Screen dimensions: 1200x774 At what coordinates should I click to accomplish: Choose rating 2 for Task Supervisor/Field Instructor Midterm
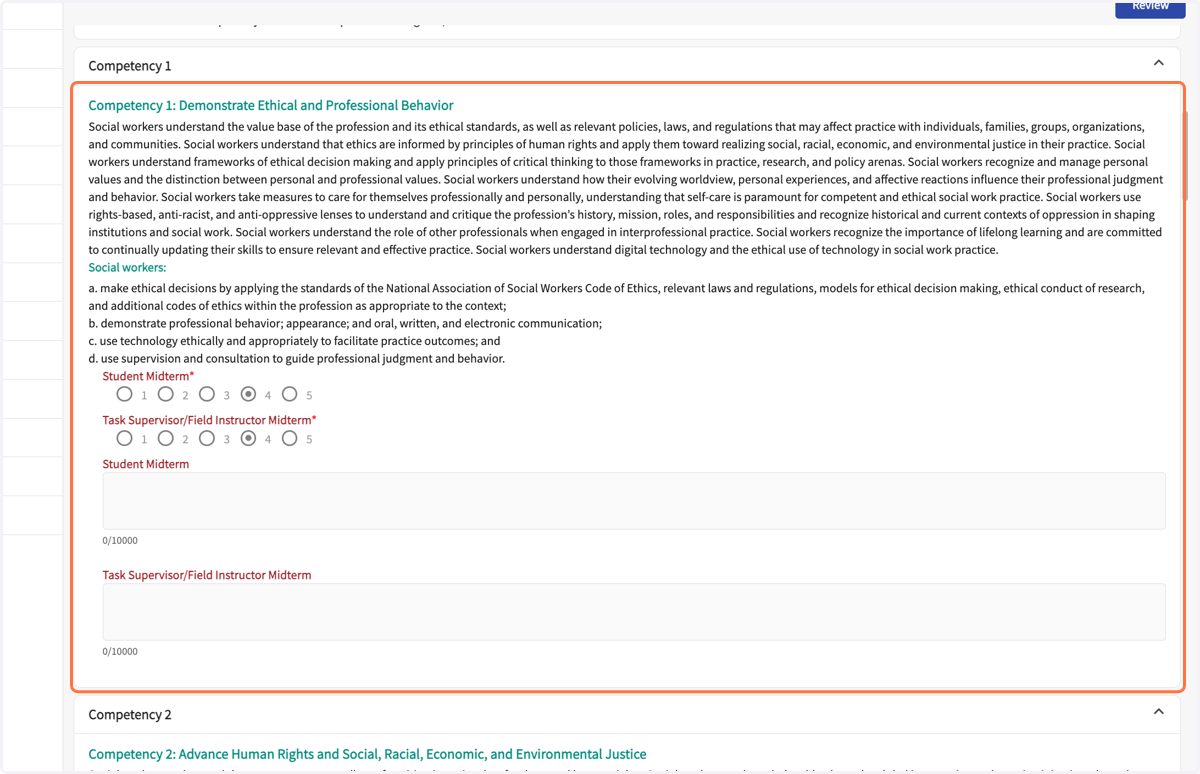click(166, 438)
